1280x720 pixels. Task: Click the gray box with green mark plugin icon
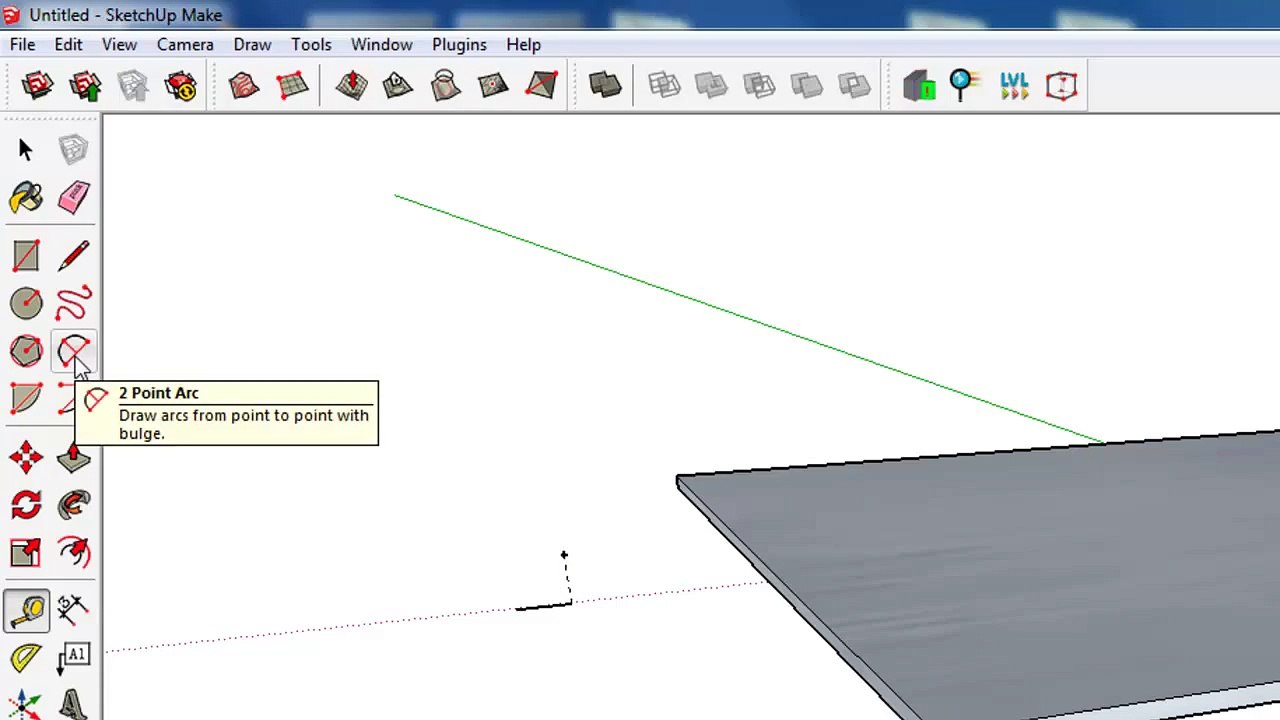pos(918,86)
